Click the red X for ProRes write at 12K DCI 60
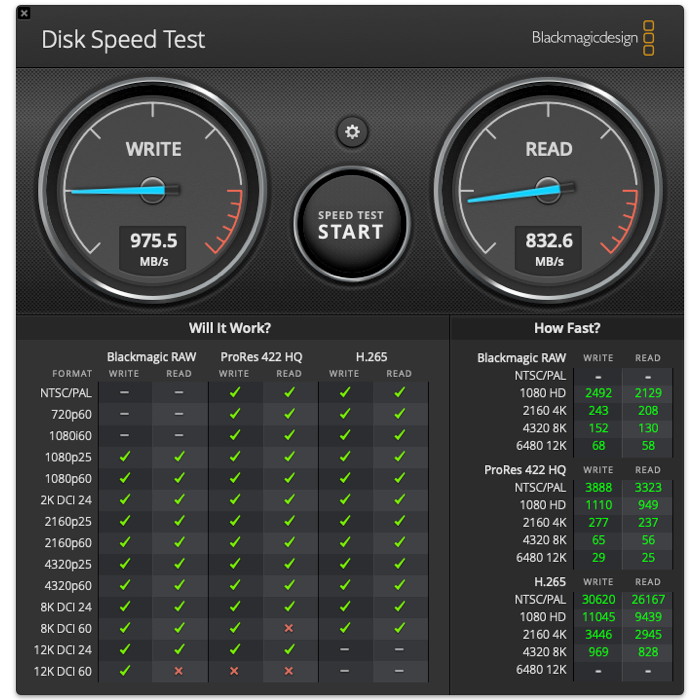 click(x=234, y=671)
